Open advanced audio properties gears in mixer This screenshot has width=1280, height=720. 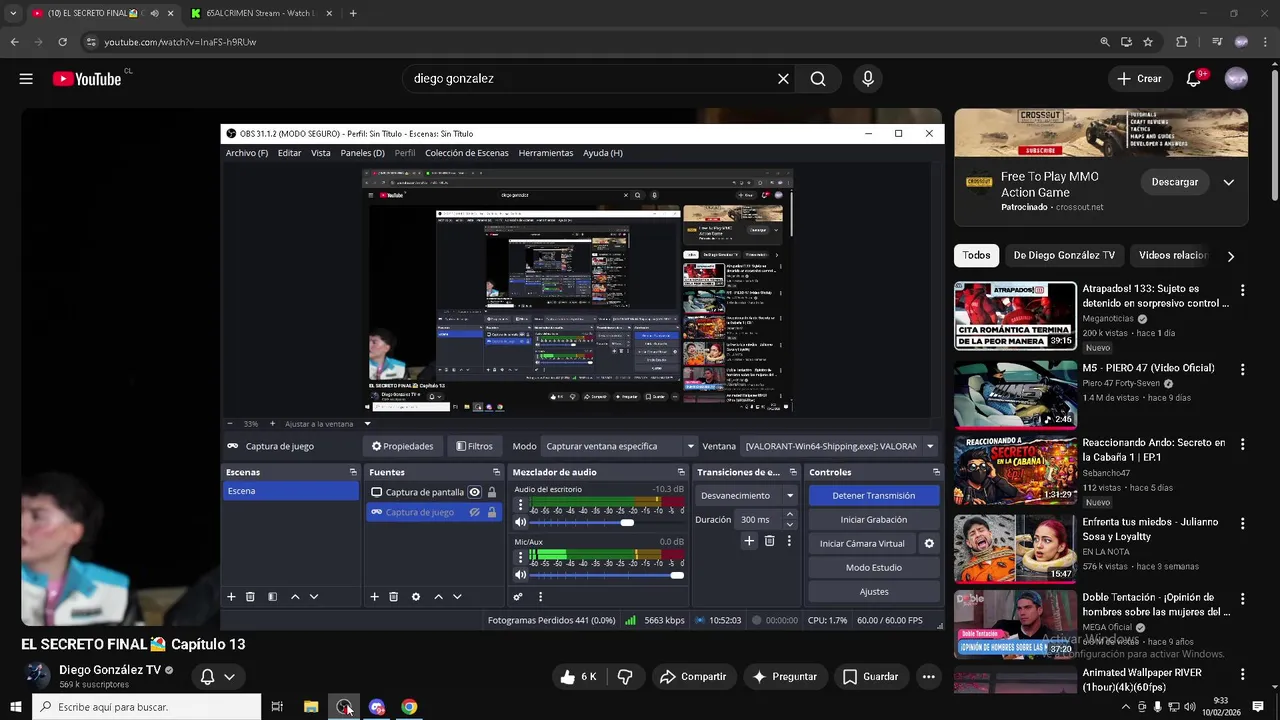pos(518,597)
